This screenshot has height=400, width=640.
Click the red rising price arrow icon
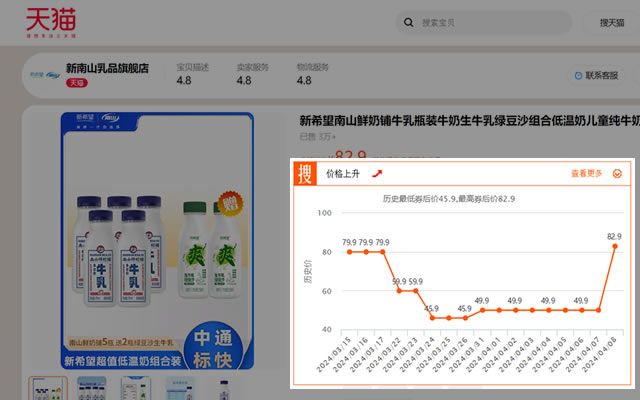coord(377,174)
